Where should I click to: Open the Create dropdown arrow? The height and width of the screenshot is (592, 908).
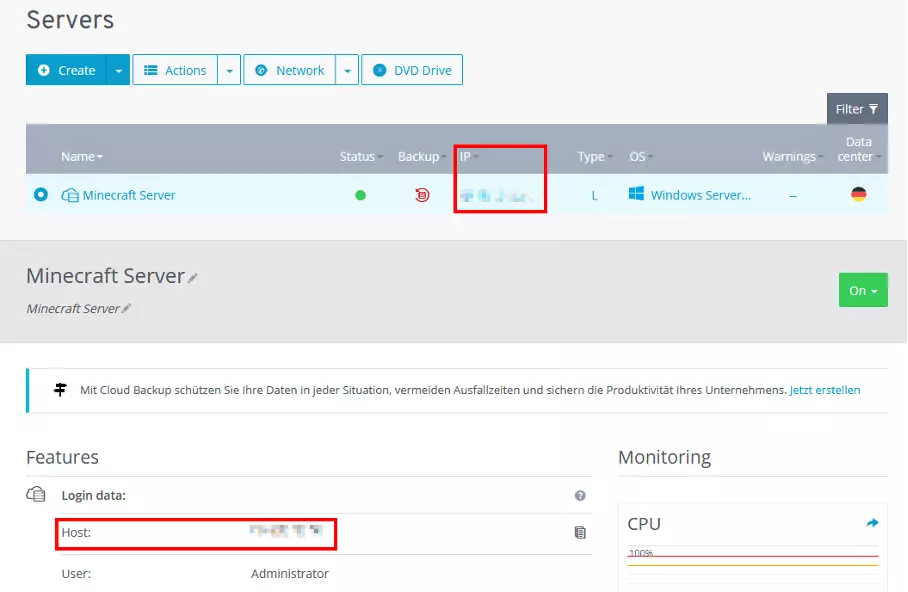pyautogui.click(x=119, y=70)
